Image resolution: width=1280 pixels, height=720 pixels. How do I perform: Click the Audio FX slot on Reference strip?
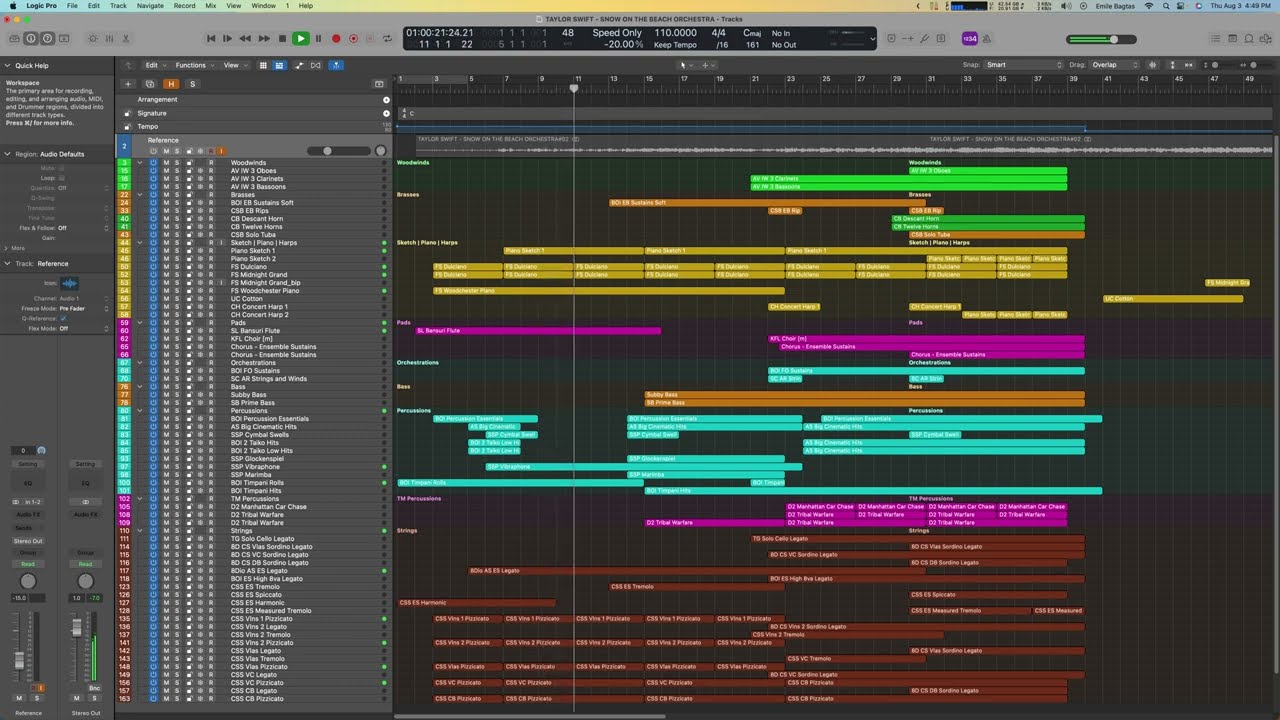tap(28, 515)
